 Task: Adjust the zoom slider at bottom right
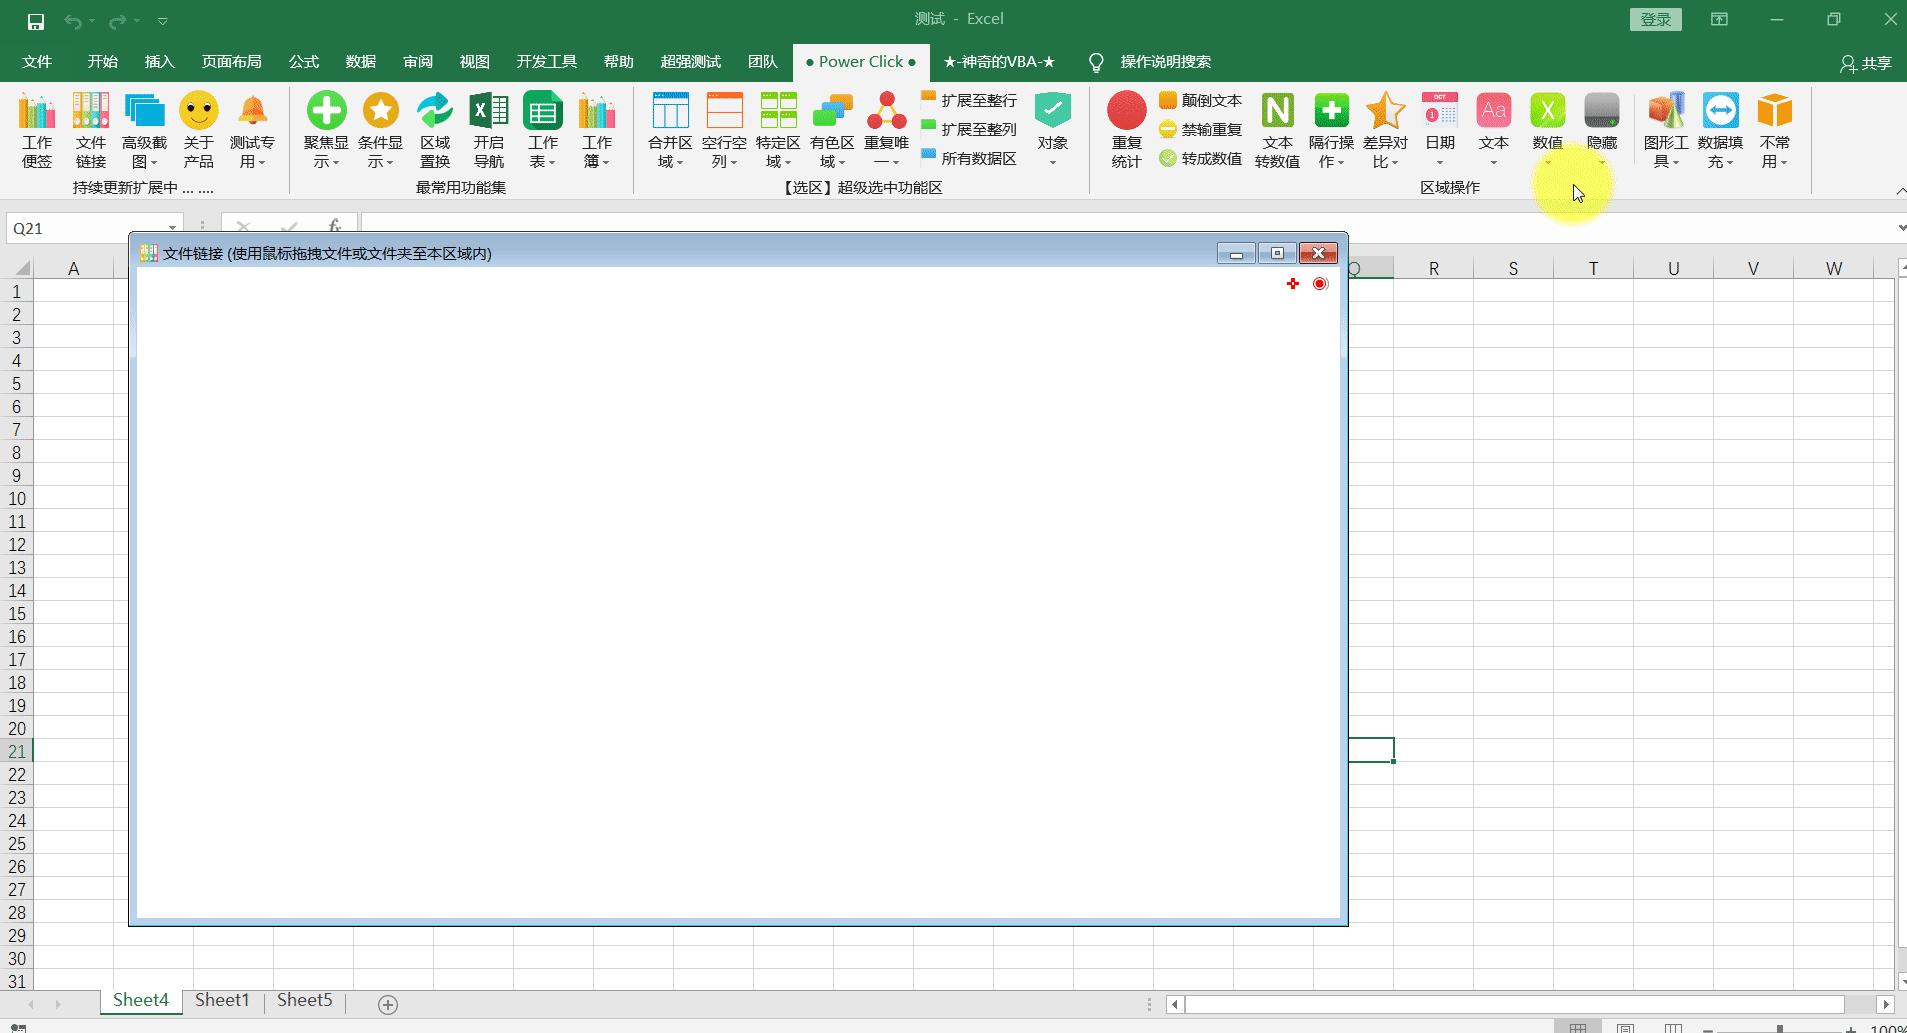[x=1780, y=1027]
